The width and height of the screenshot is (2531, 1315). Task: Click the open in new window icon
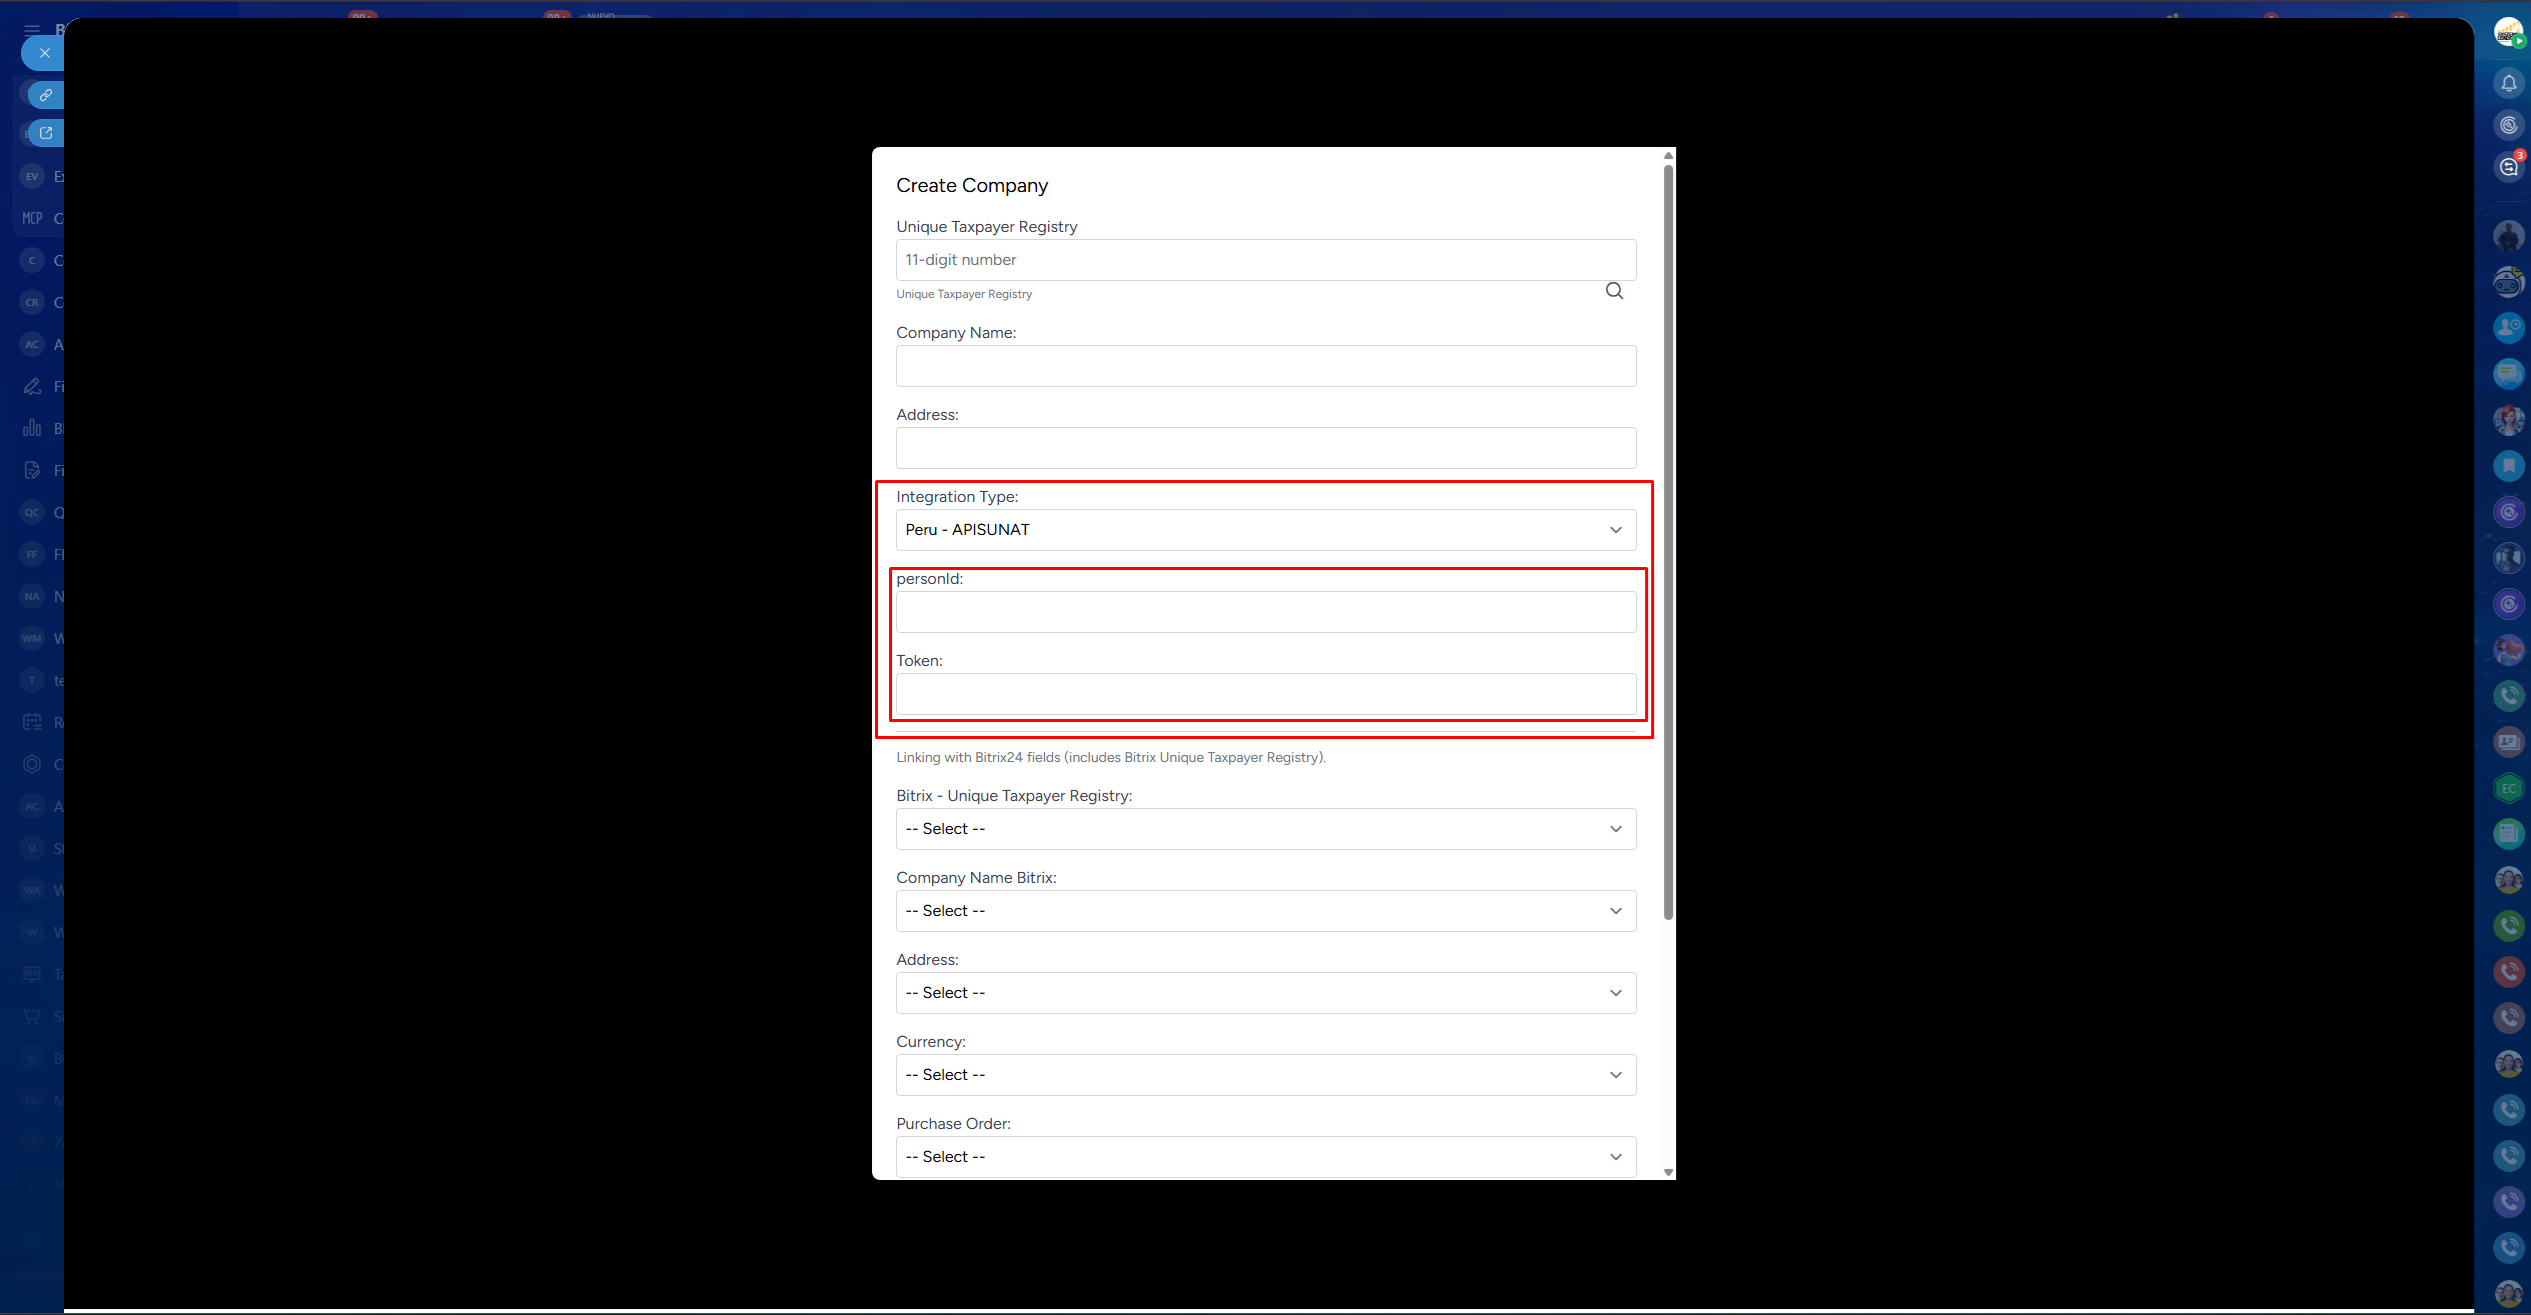46,133
